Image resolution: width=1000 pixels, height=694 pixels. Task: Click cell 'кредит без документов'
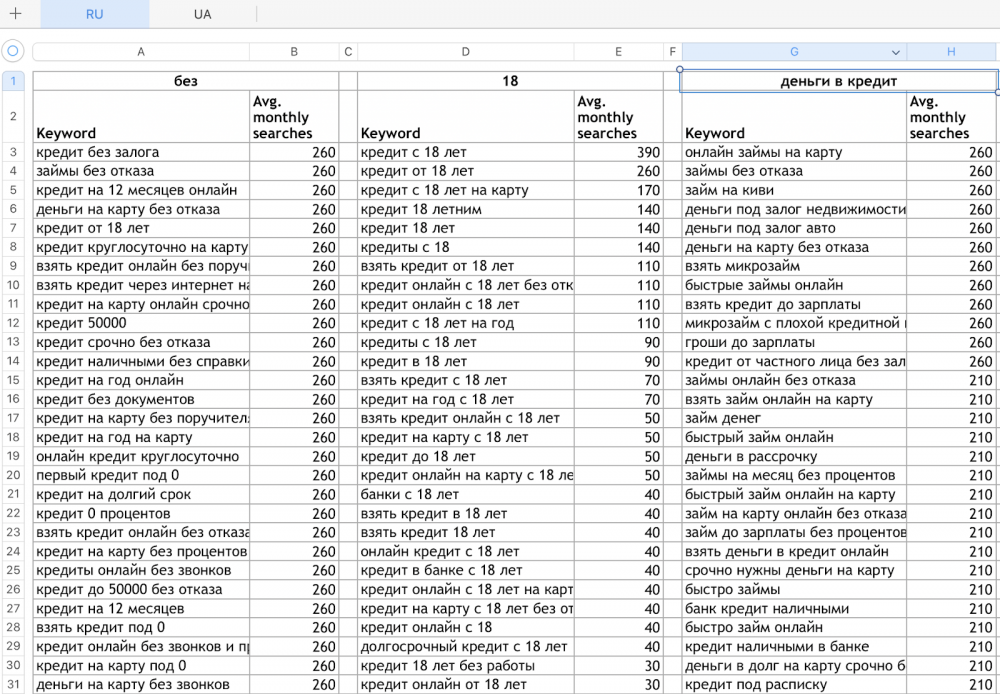coord(141,399)
